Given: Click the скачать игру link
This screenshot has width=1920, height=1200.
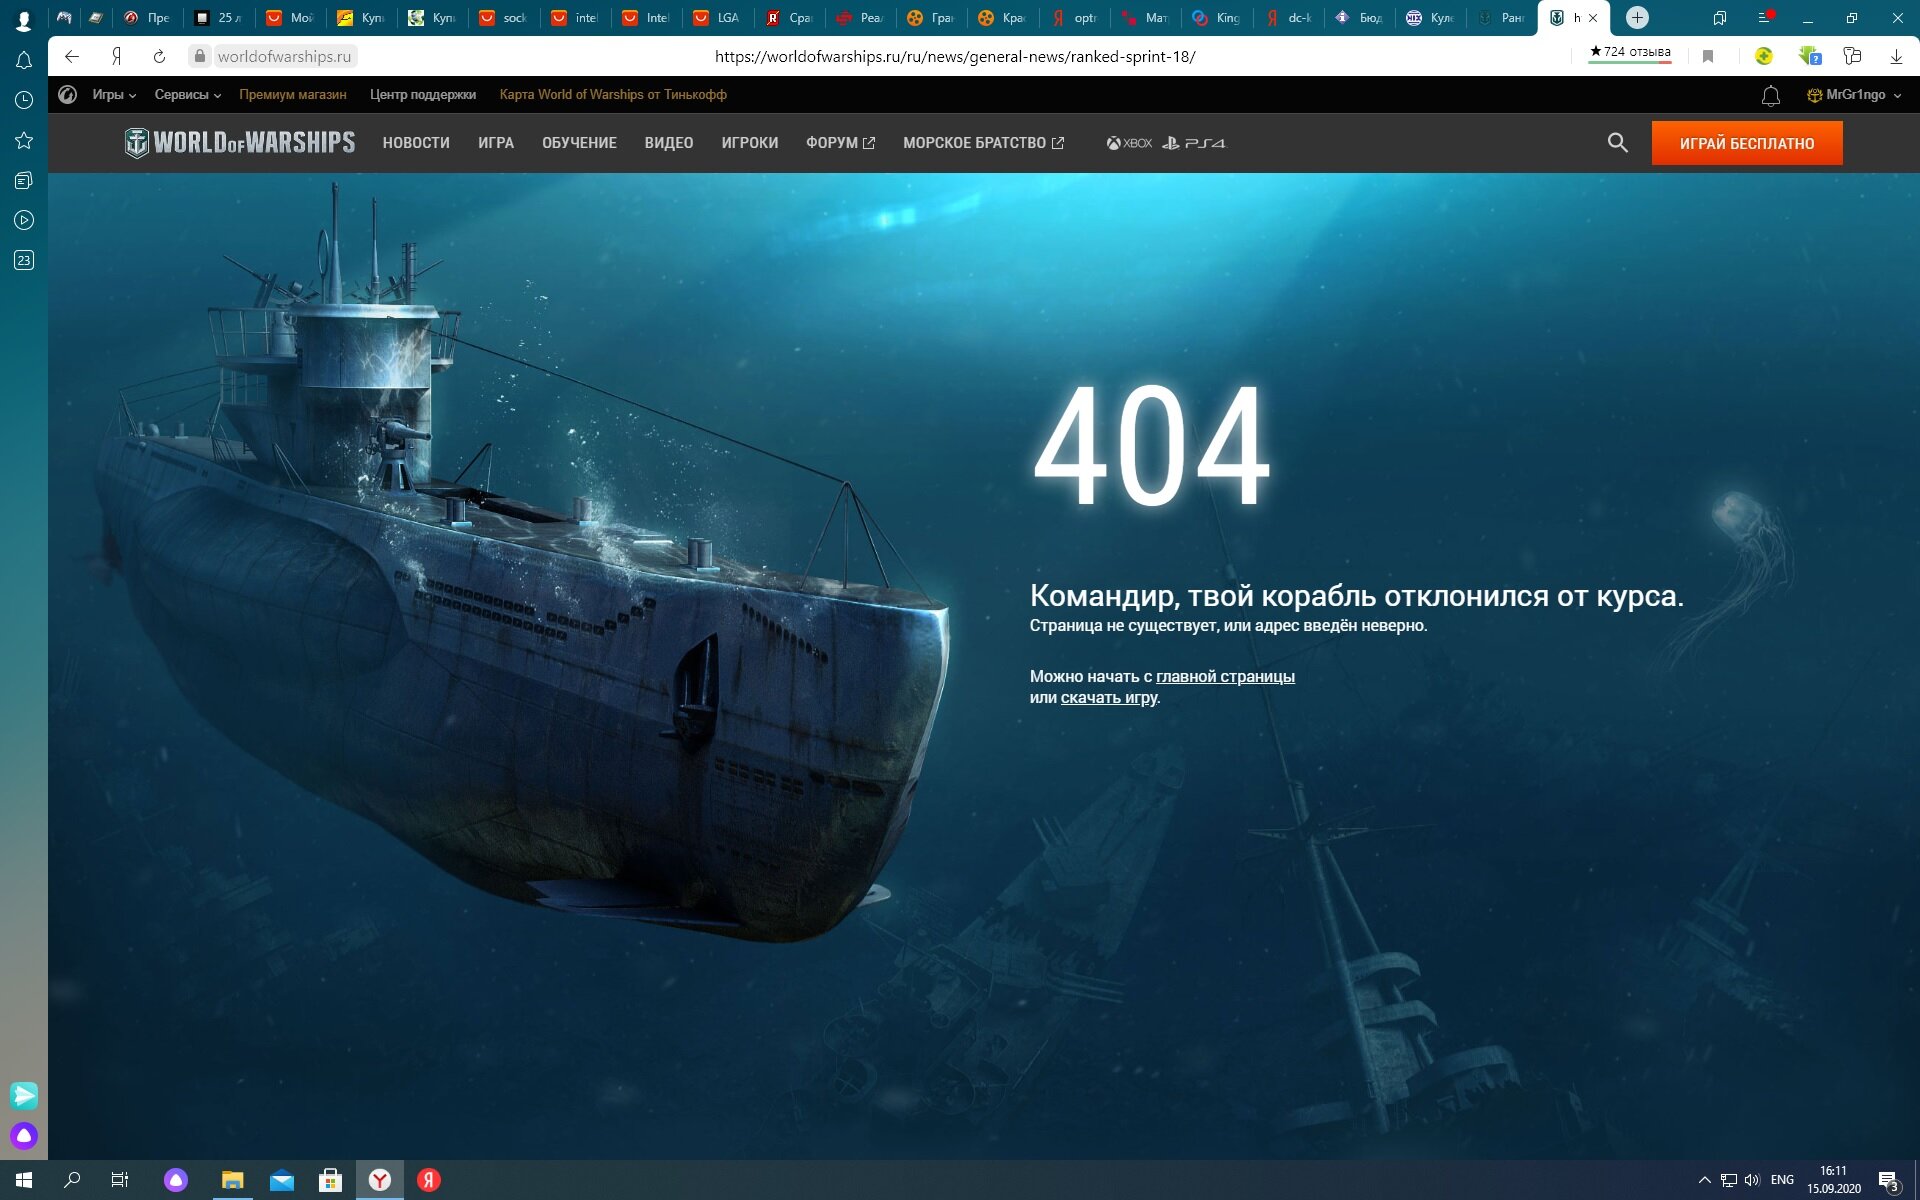Looking at the screenshot, I should tap(1109, 698).
